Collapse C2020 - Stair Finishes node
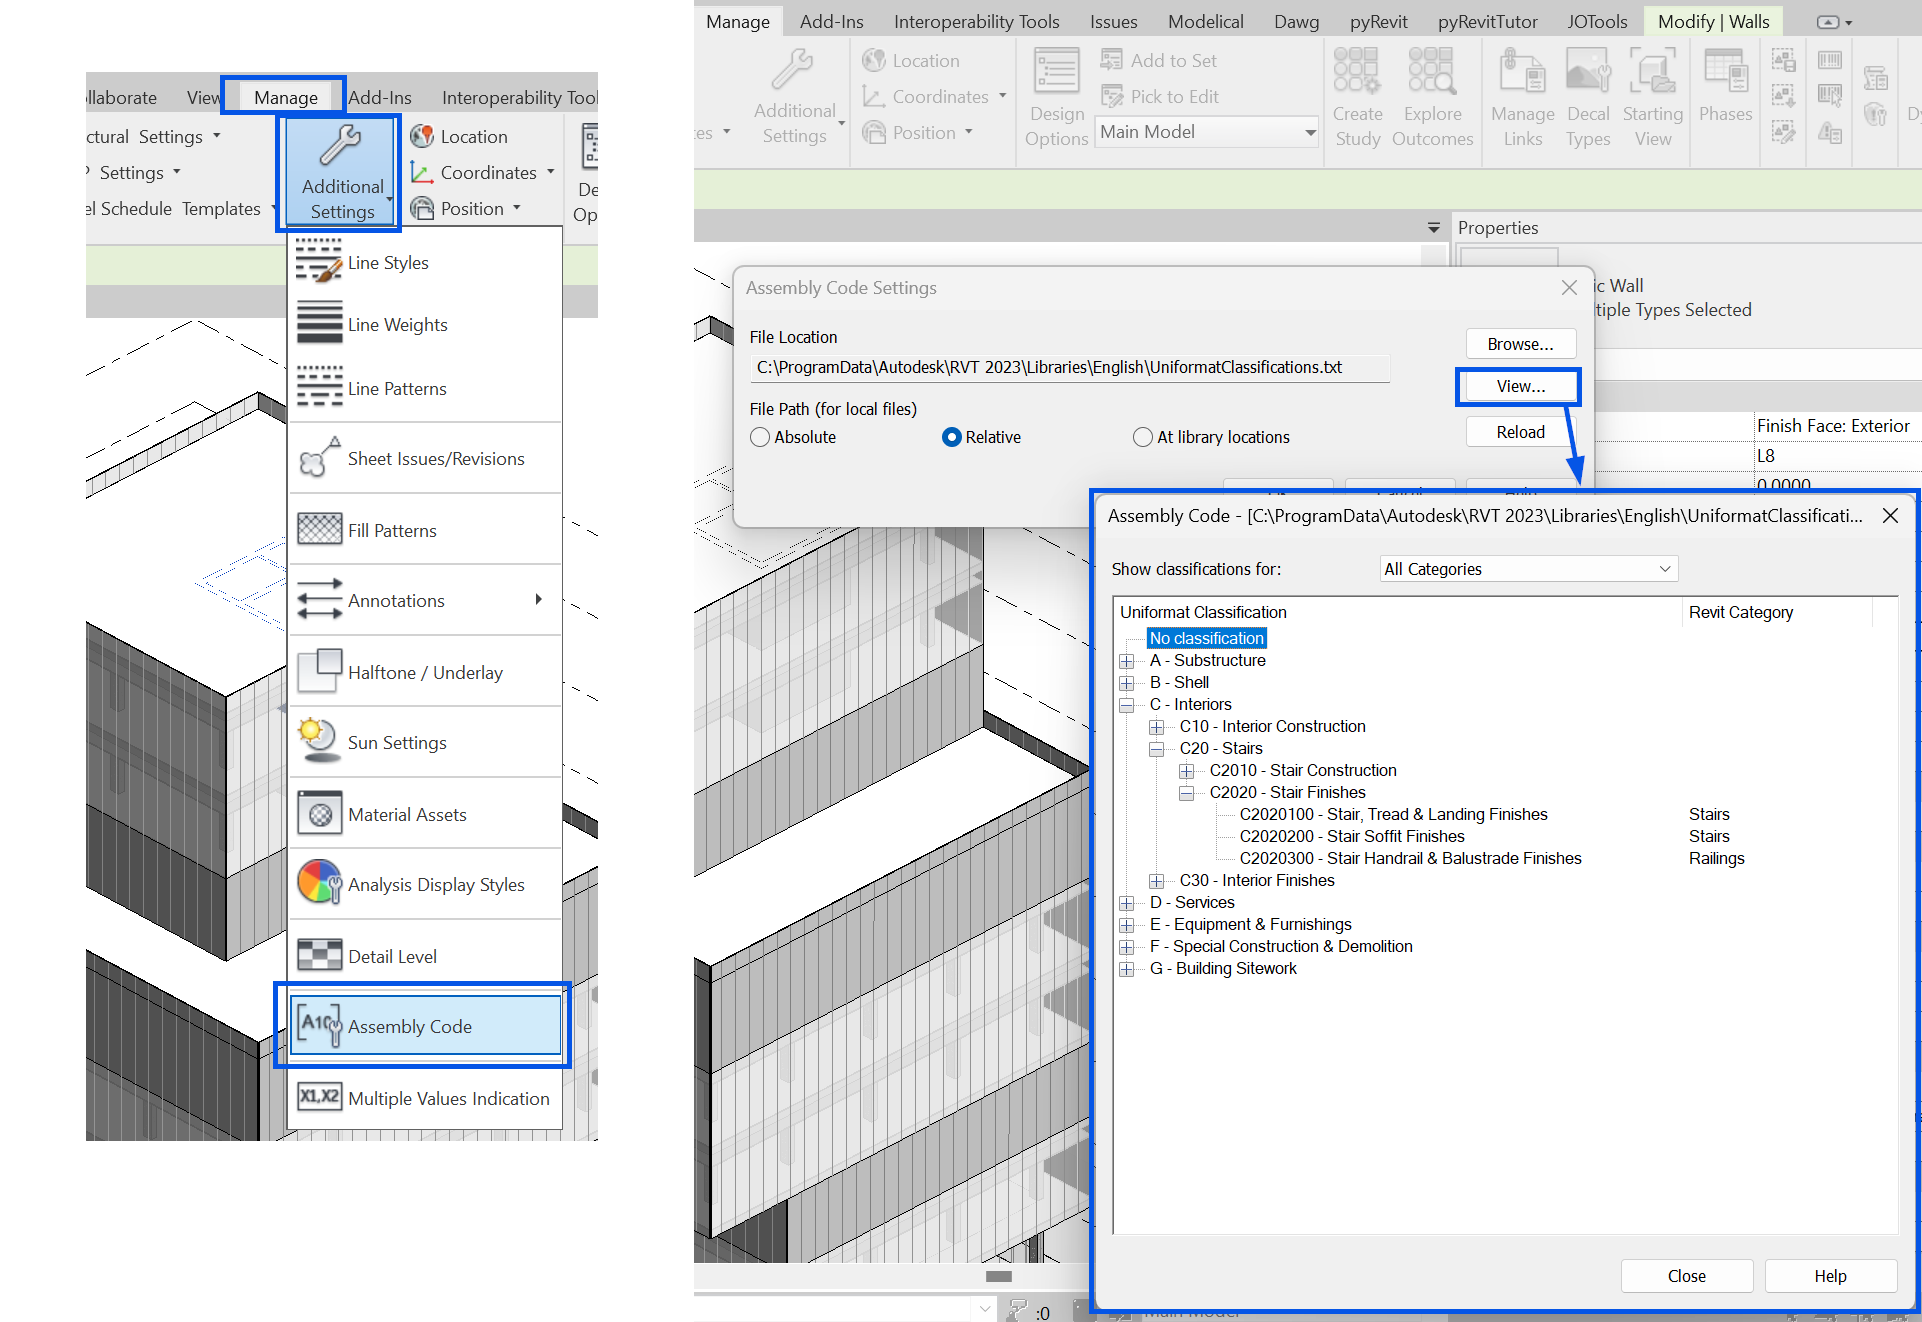Image resolution: width=1922 pixels, height=1322 pixels. (1187, 793)
